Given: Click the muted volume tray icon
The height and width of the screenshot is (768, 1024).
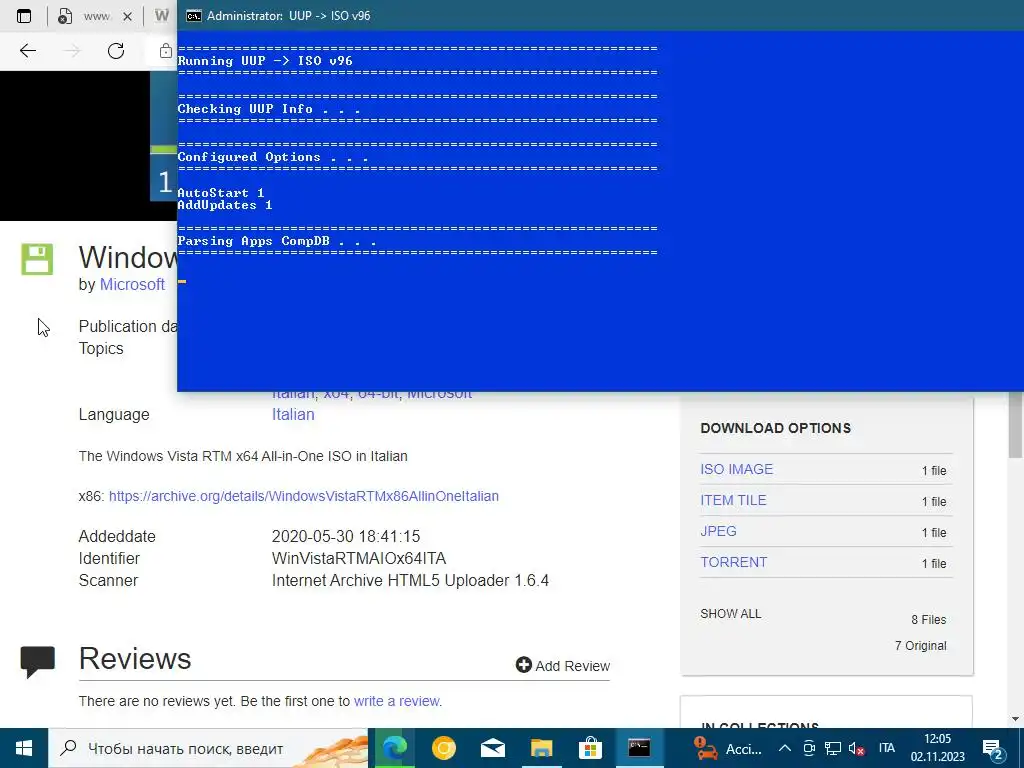Looking at the screenshot, I should [857, 748].
